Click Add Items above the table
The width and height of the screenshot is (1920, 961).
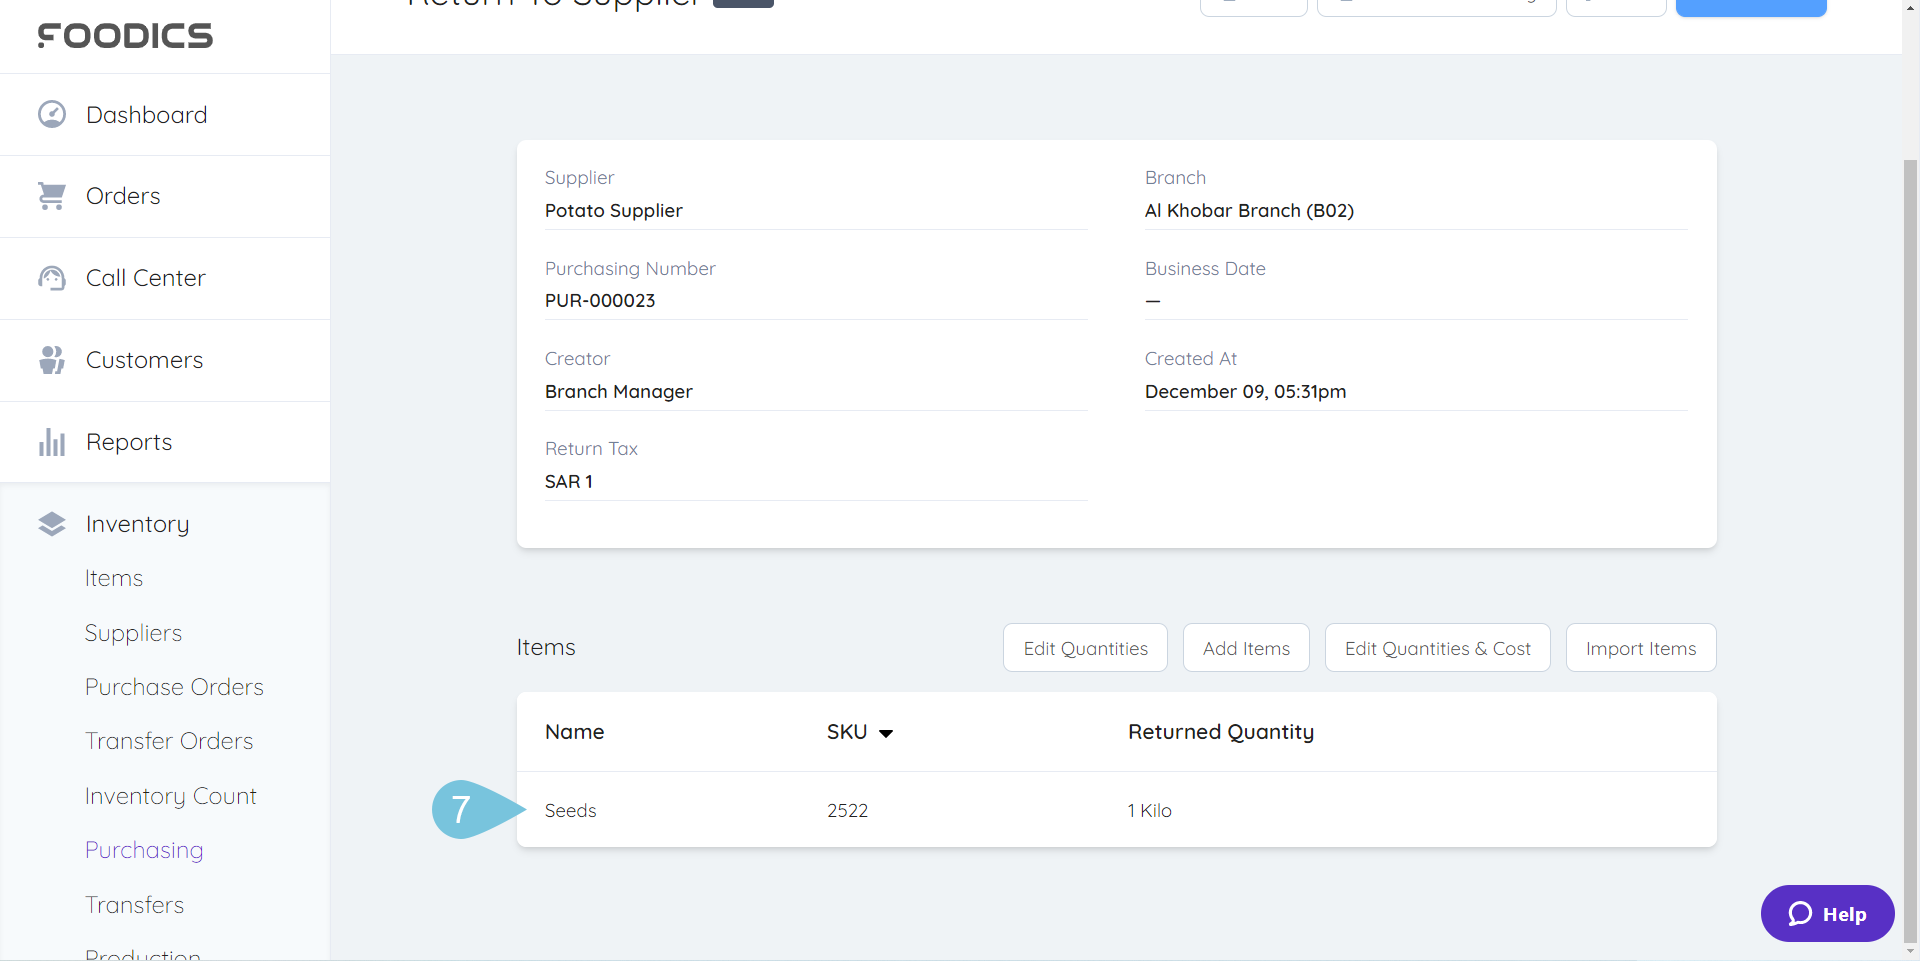pos(1245,647)
